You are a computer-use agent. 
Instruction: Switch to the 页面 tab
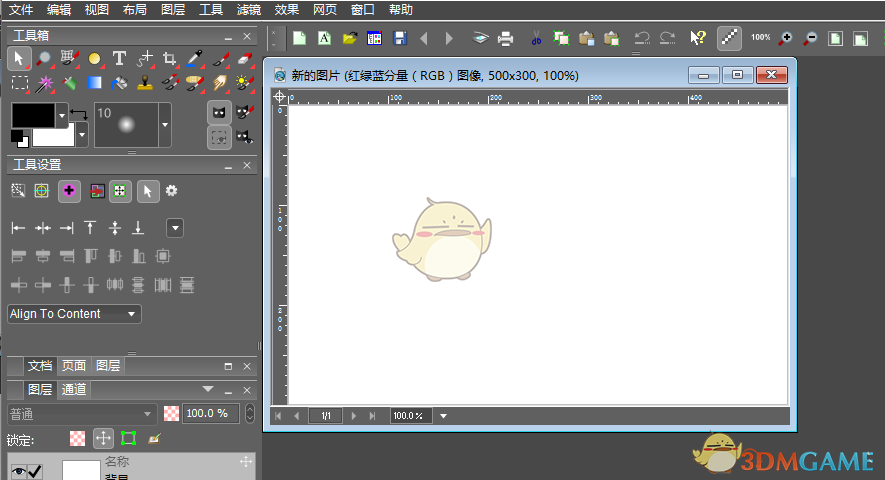point(74,365)
